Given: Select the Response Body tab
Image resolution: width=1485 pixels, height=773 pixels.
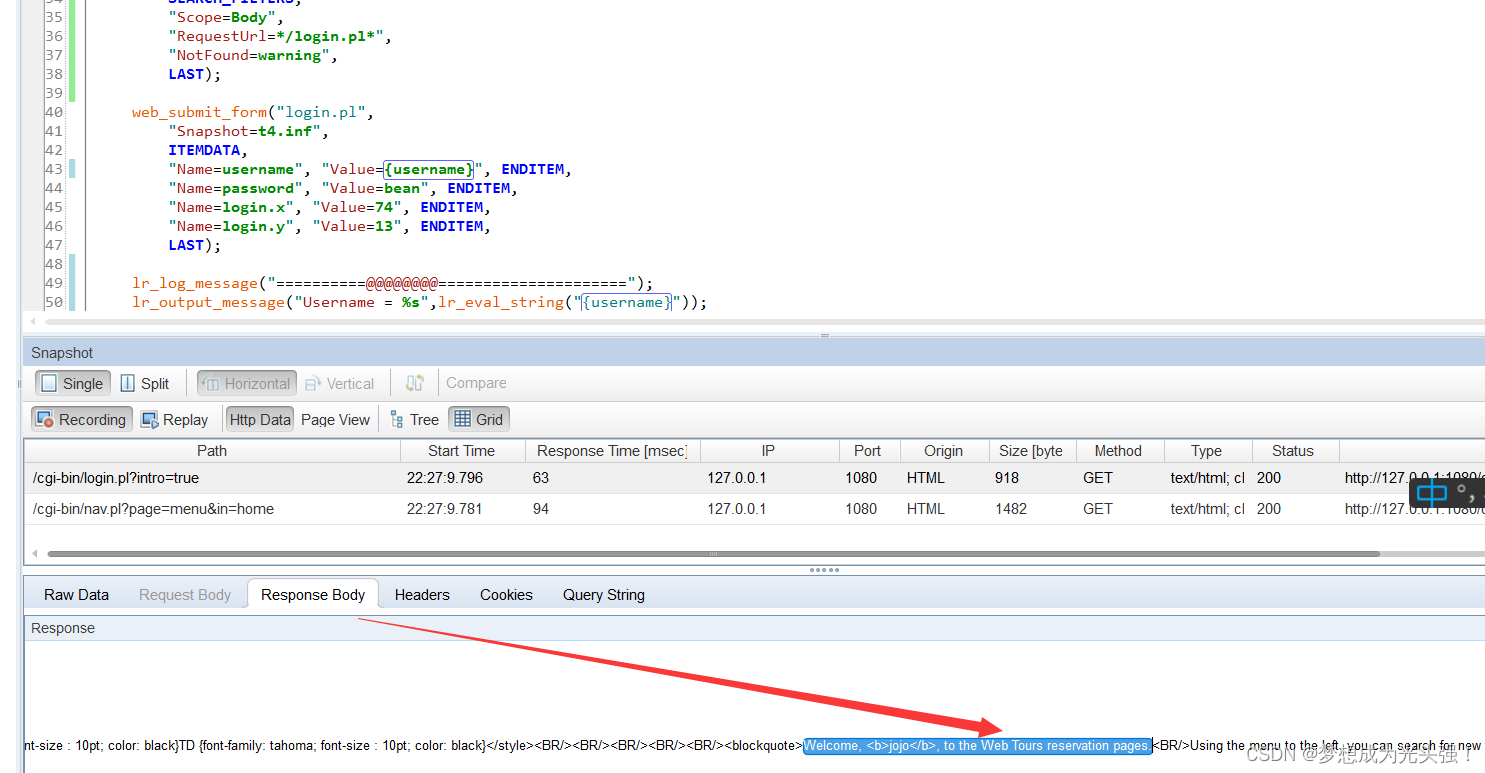Looking at the screenshot, I should click(x=313, y=594).
